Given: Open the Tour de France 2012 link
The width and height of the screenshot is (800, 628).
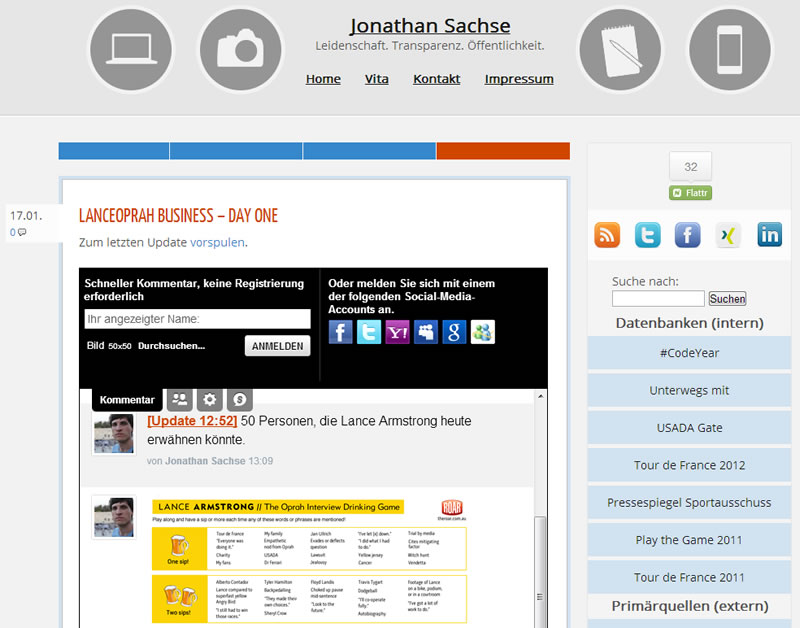Looking at the screenshot, I should pos(689,465).
